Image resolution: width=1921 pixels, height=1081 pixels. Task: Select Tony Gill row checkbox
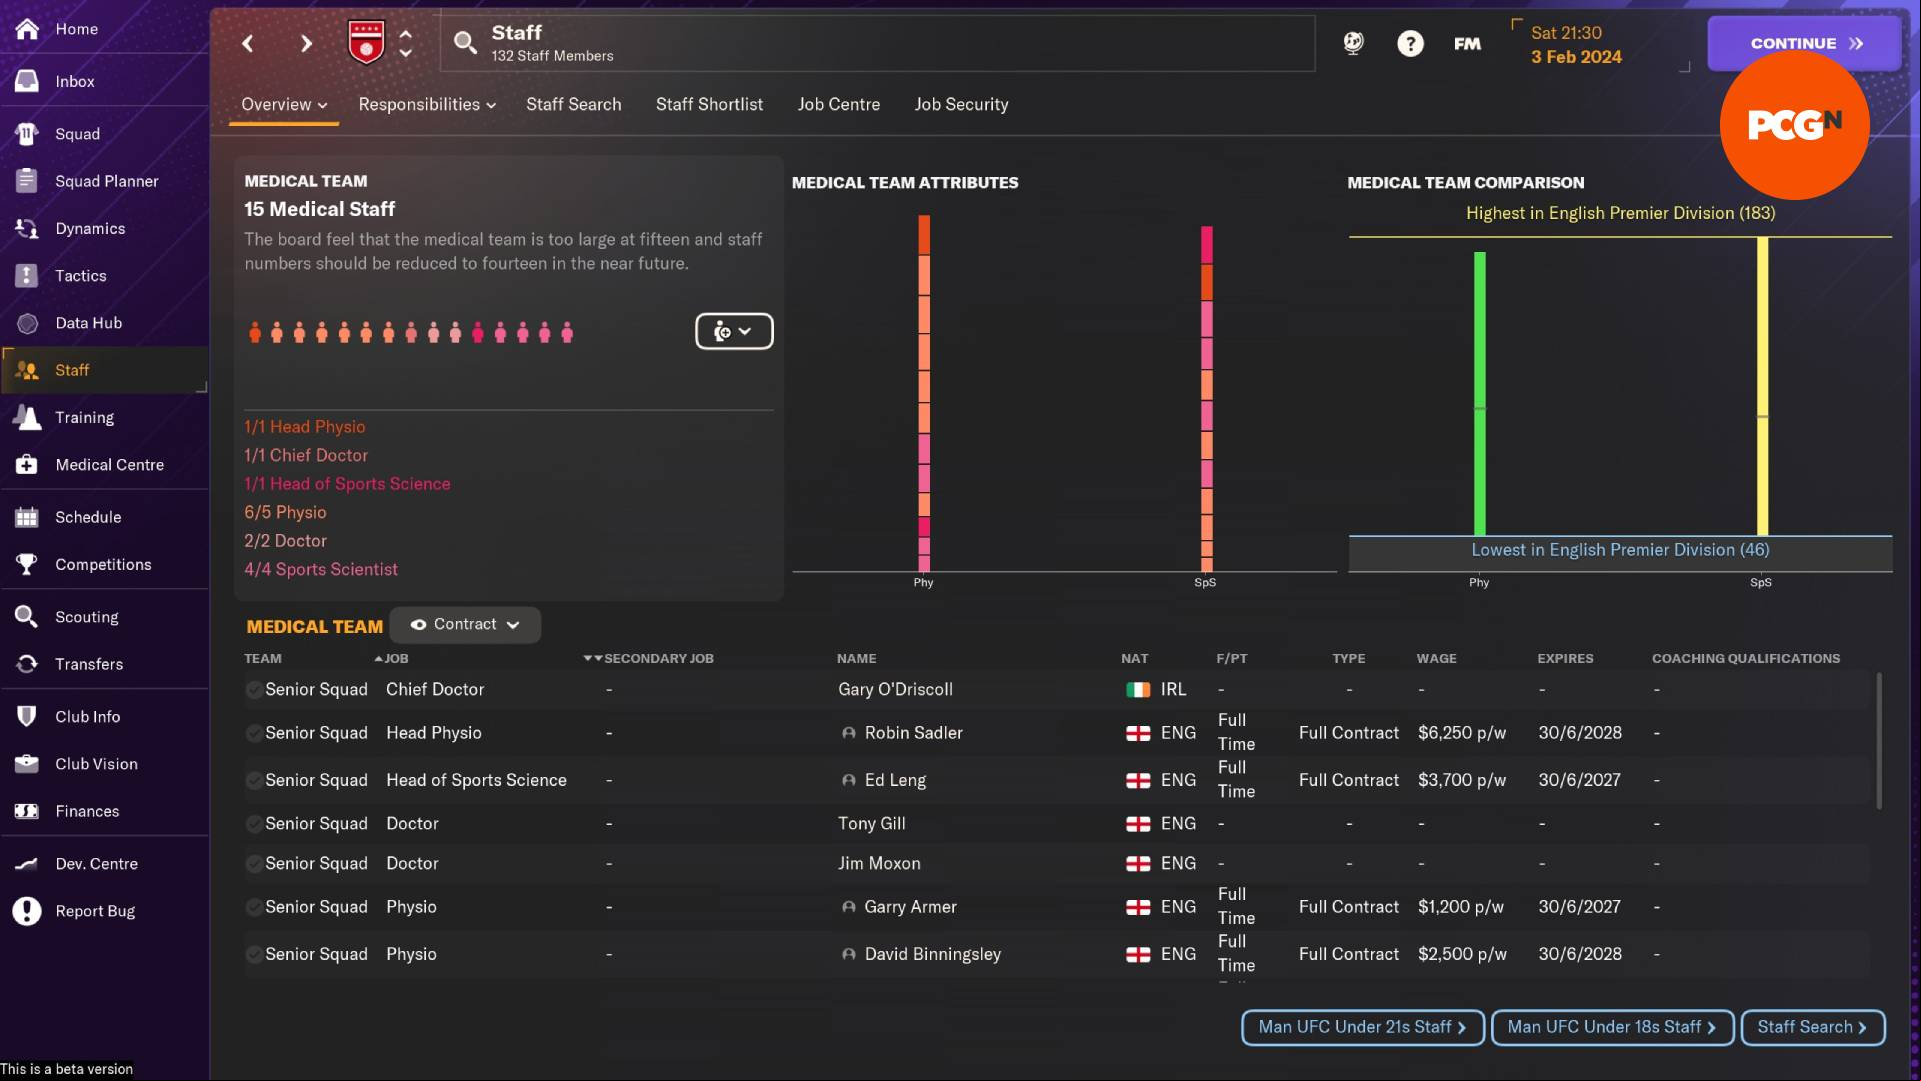click(x=254, y=824)
